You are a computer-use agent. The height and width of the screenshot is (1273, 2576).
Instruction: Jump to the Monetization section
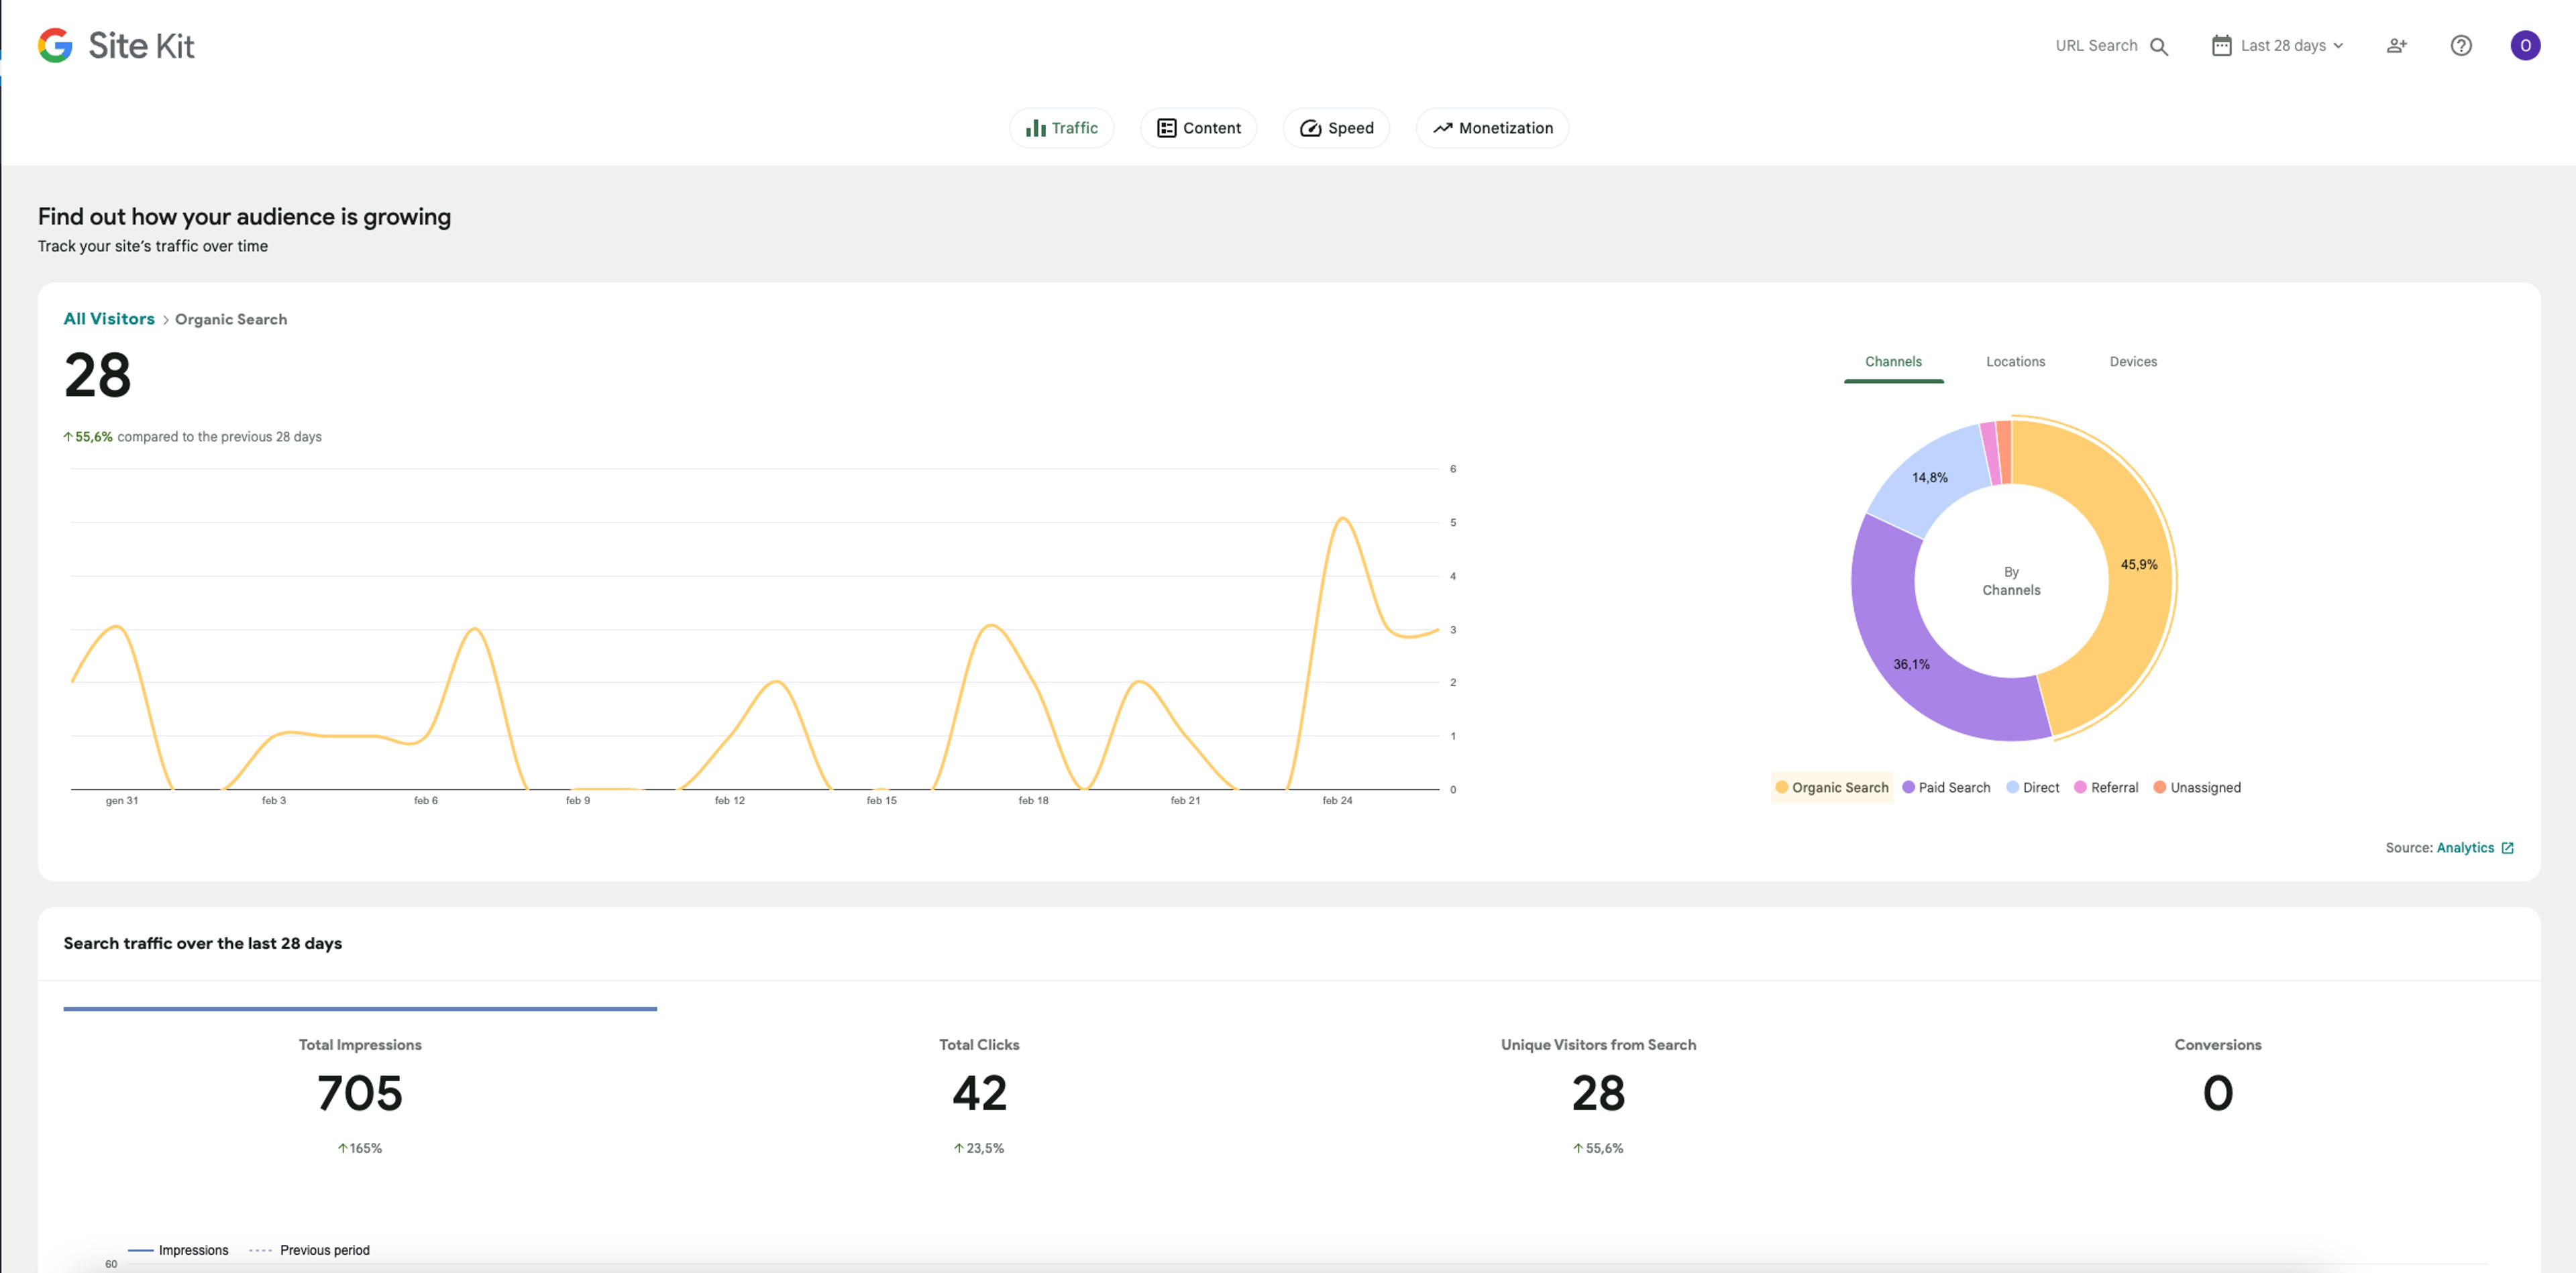point(1492,128)
